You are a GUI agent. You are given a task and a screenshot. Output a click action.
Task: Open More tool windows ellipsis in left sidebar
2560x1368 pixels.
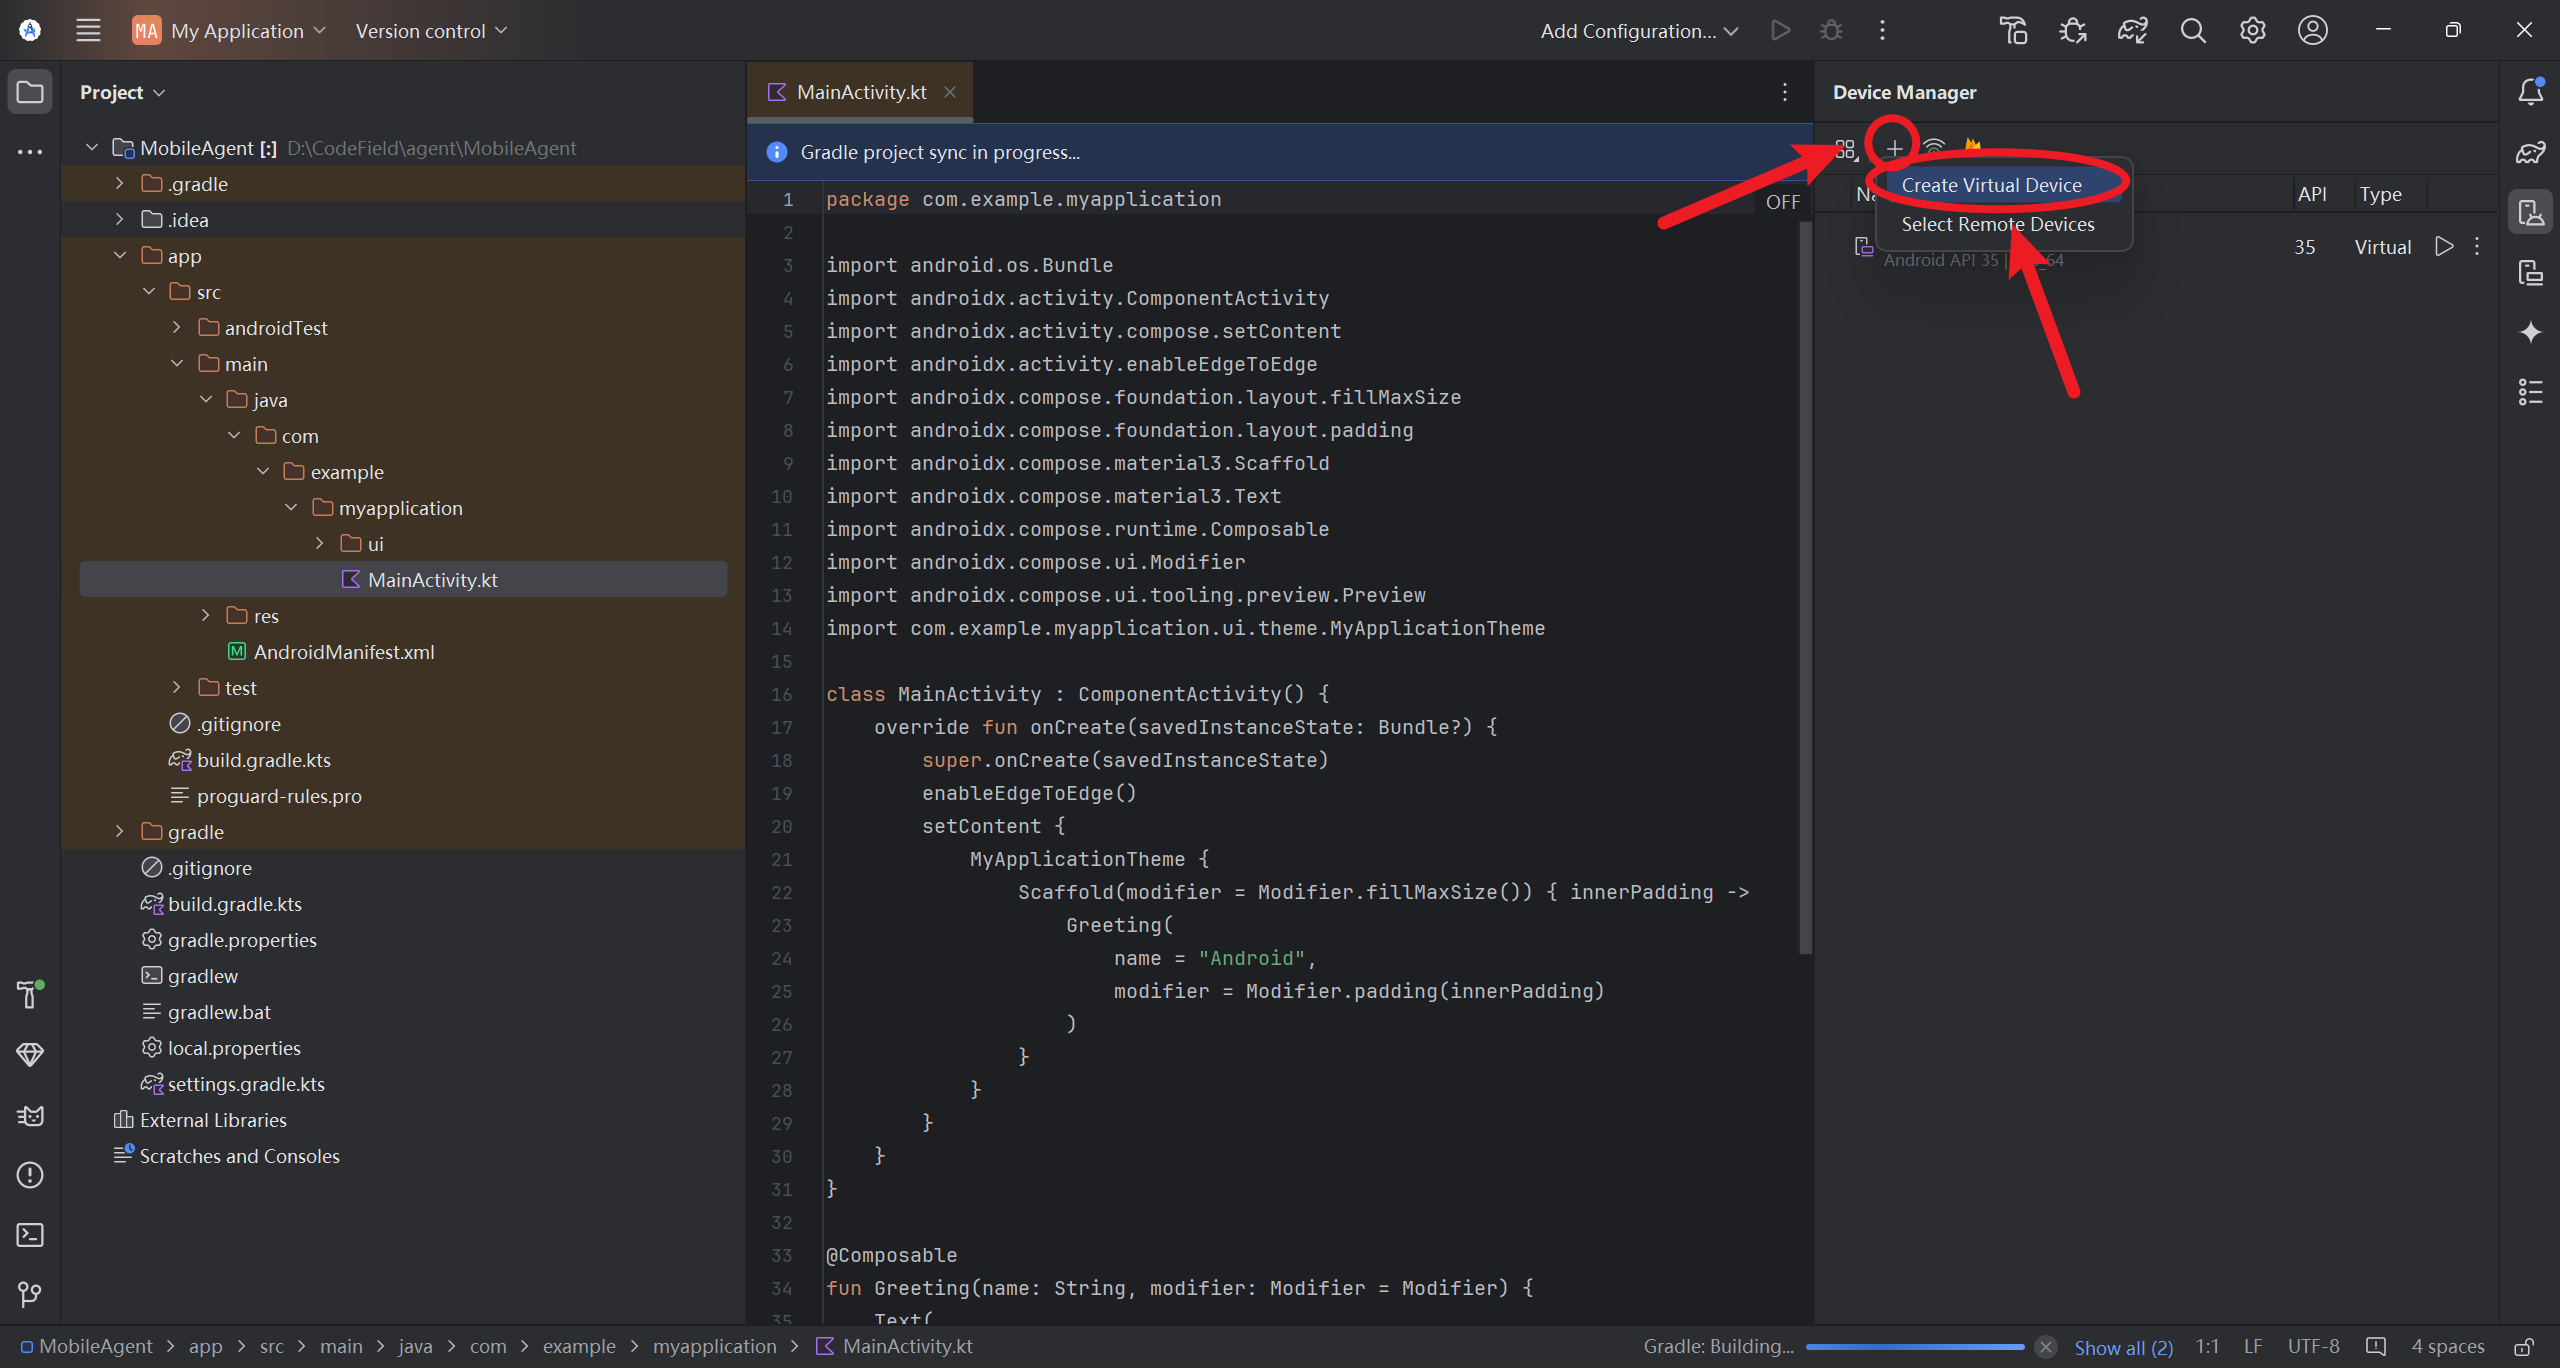[x=30, y=152]
